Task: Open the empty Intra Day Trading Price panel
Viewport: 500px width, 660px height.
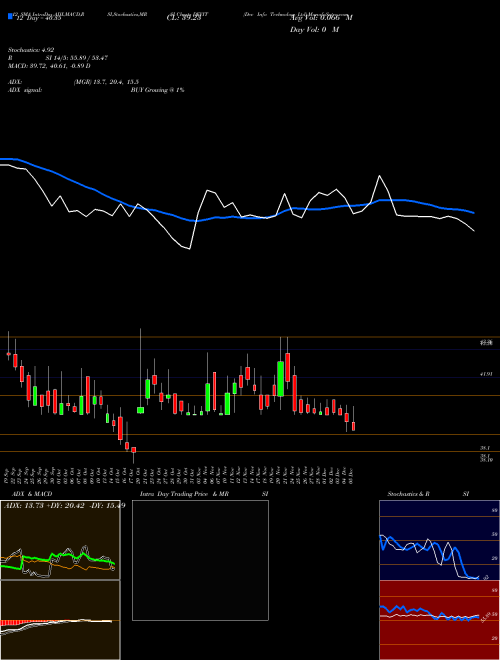Action: [200, 560]
